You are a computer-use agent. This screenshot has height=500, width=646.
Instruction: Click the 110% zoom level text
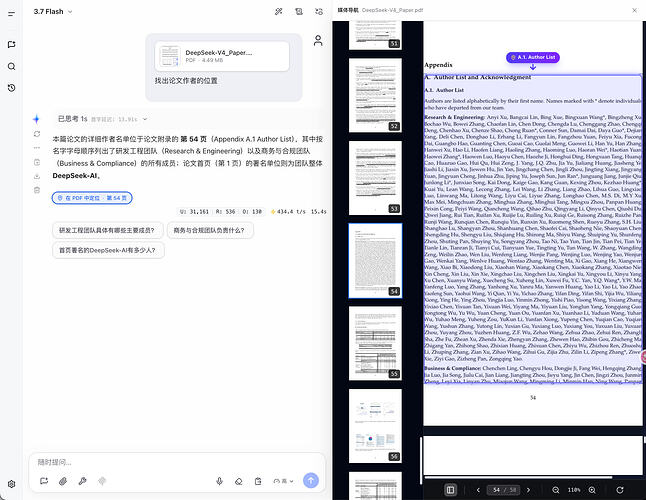tap(574, 490)
